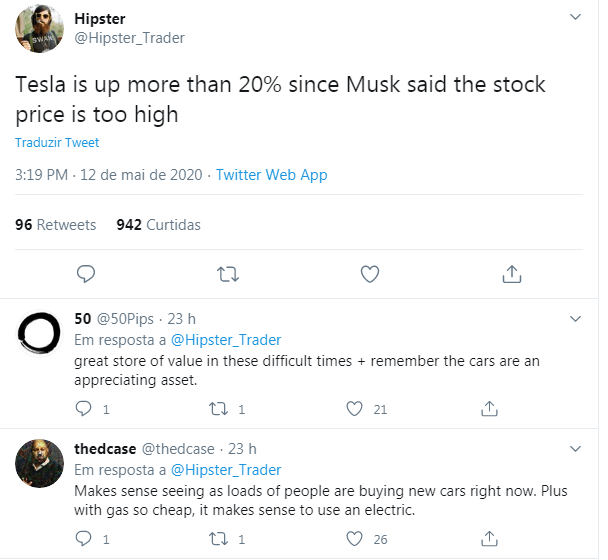
Task: Open more options on Hipster's tweet
Action: [x=575, y=18]
